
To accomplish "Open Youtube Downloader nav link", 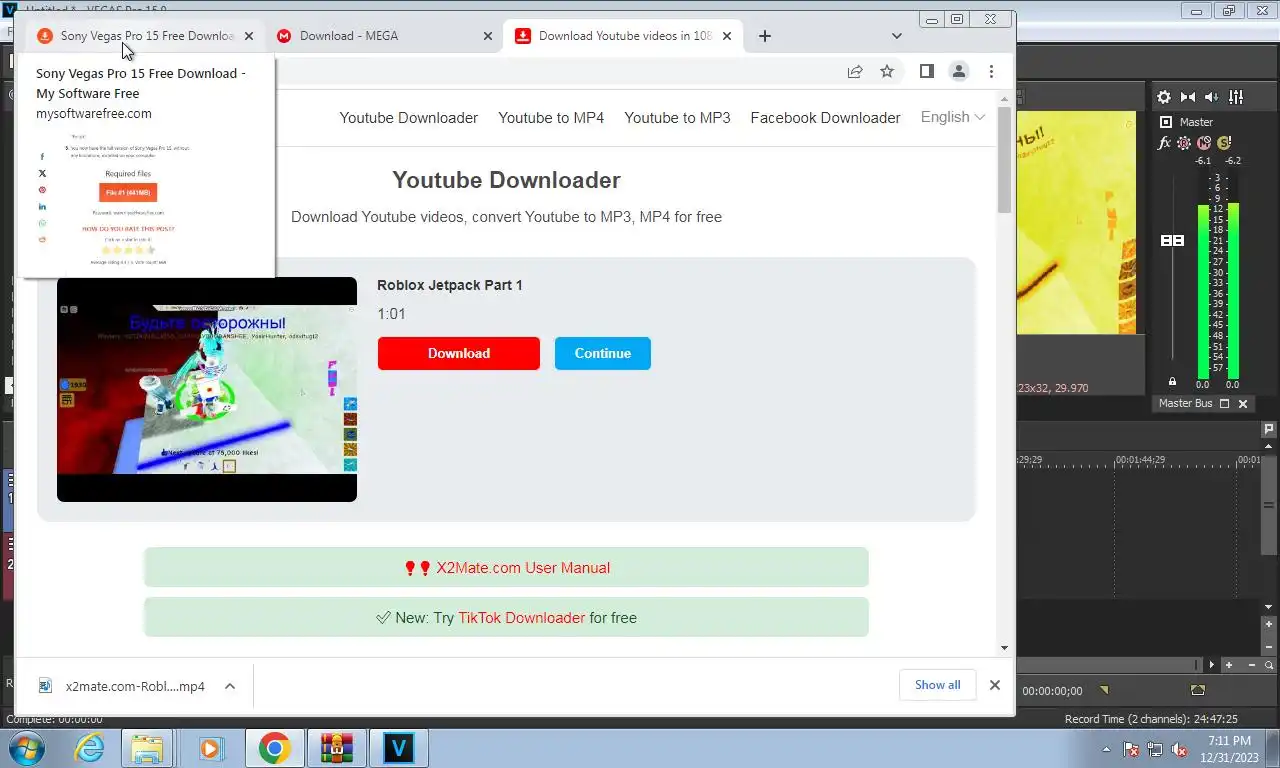I will point(409,118).
